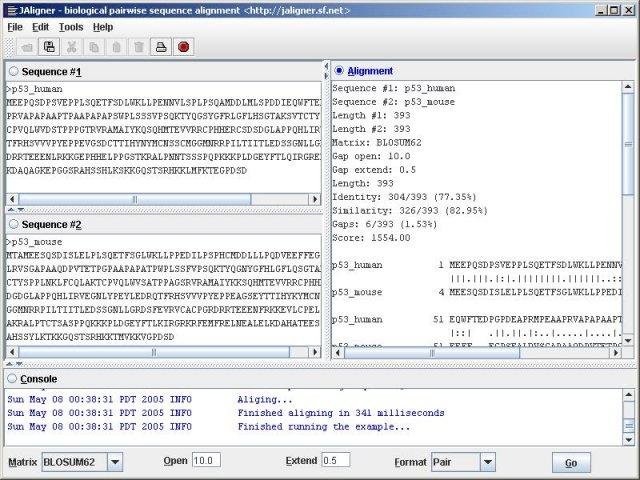Click Alignment panel scroll up arrow
Screen dimensions: 640x480
click(x=628, y=87)
